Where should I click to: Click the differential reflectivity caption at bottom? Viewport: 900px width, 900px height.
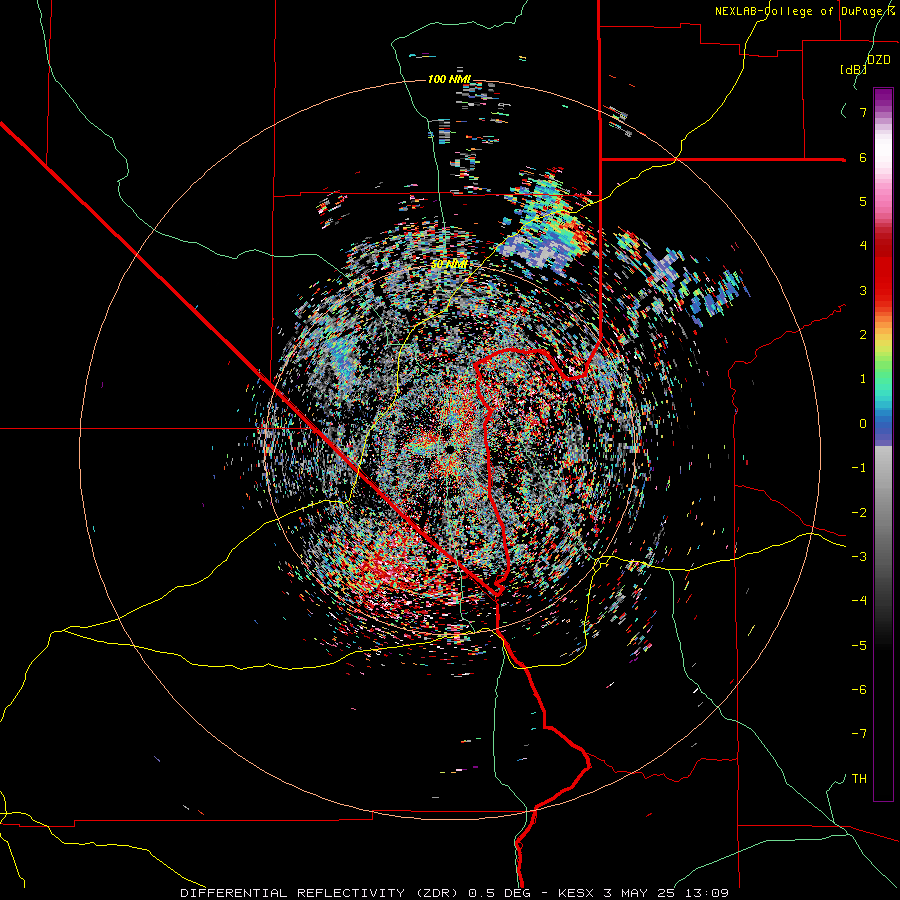point(455,893)
